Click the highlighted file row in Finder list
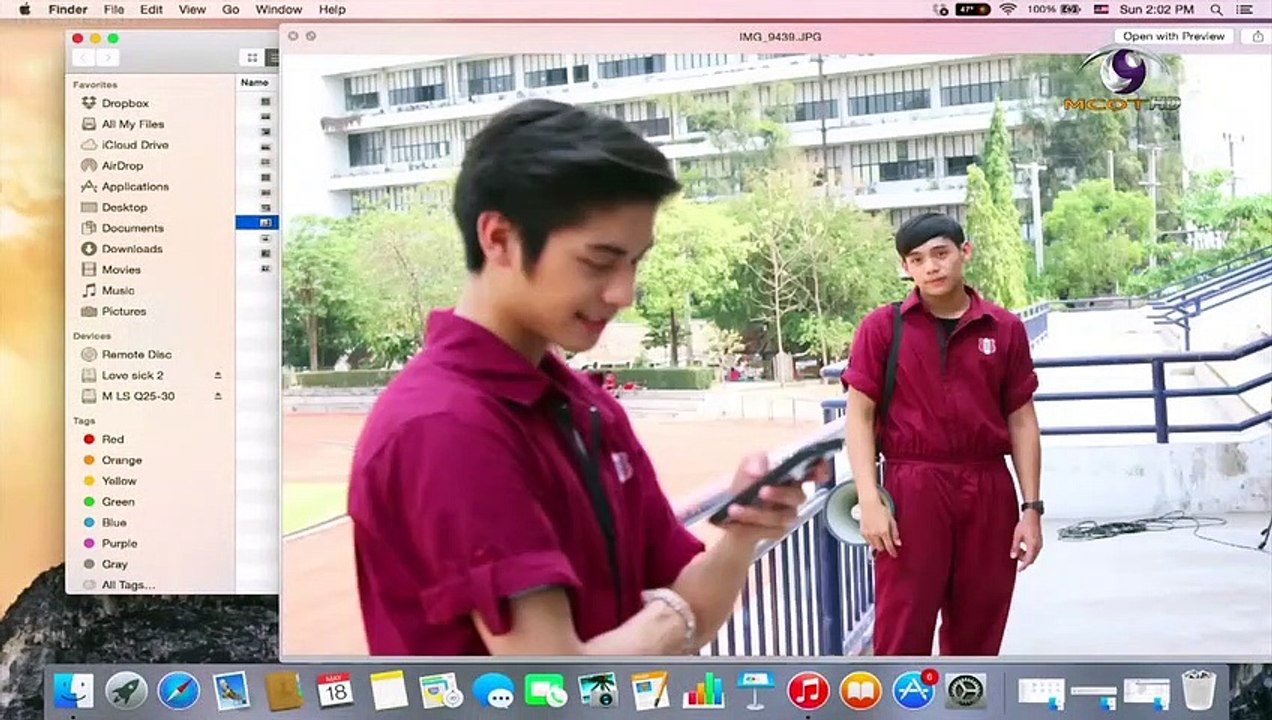 click(x=257, y=222)
